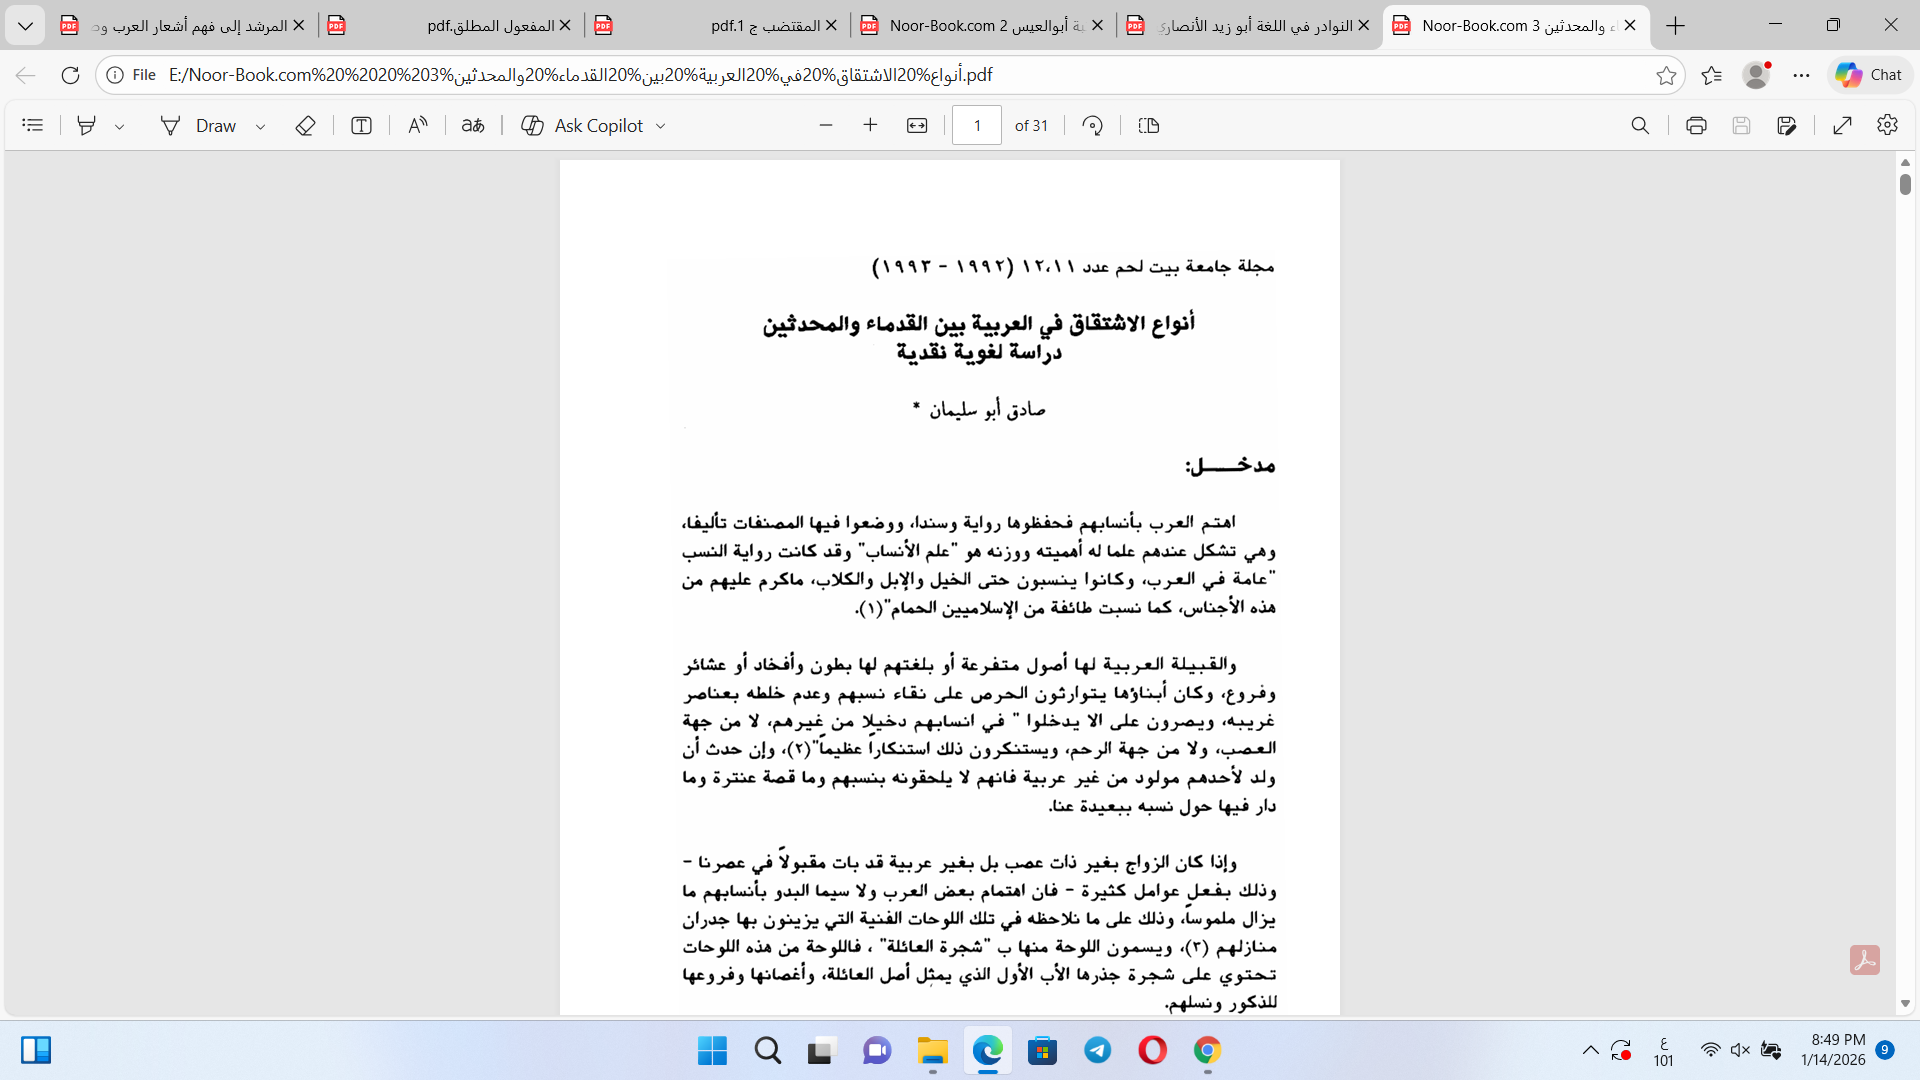Open Settings and more menu

pos(1802,75)
